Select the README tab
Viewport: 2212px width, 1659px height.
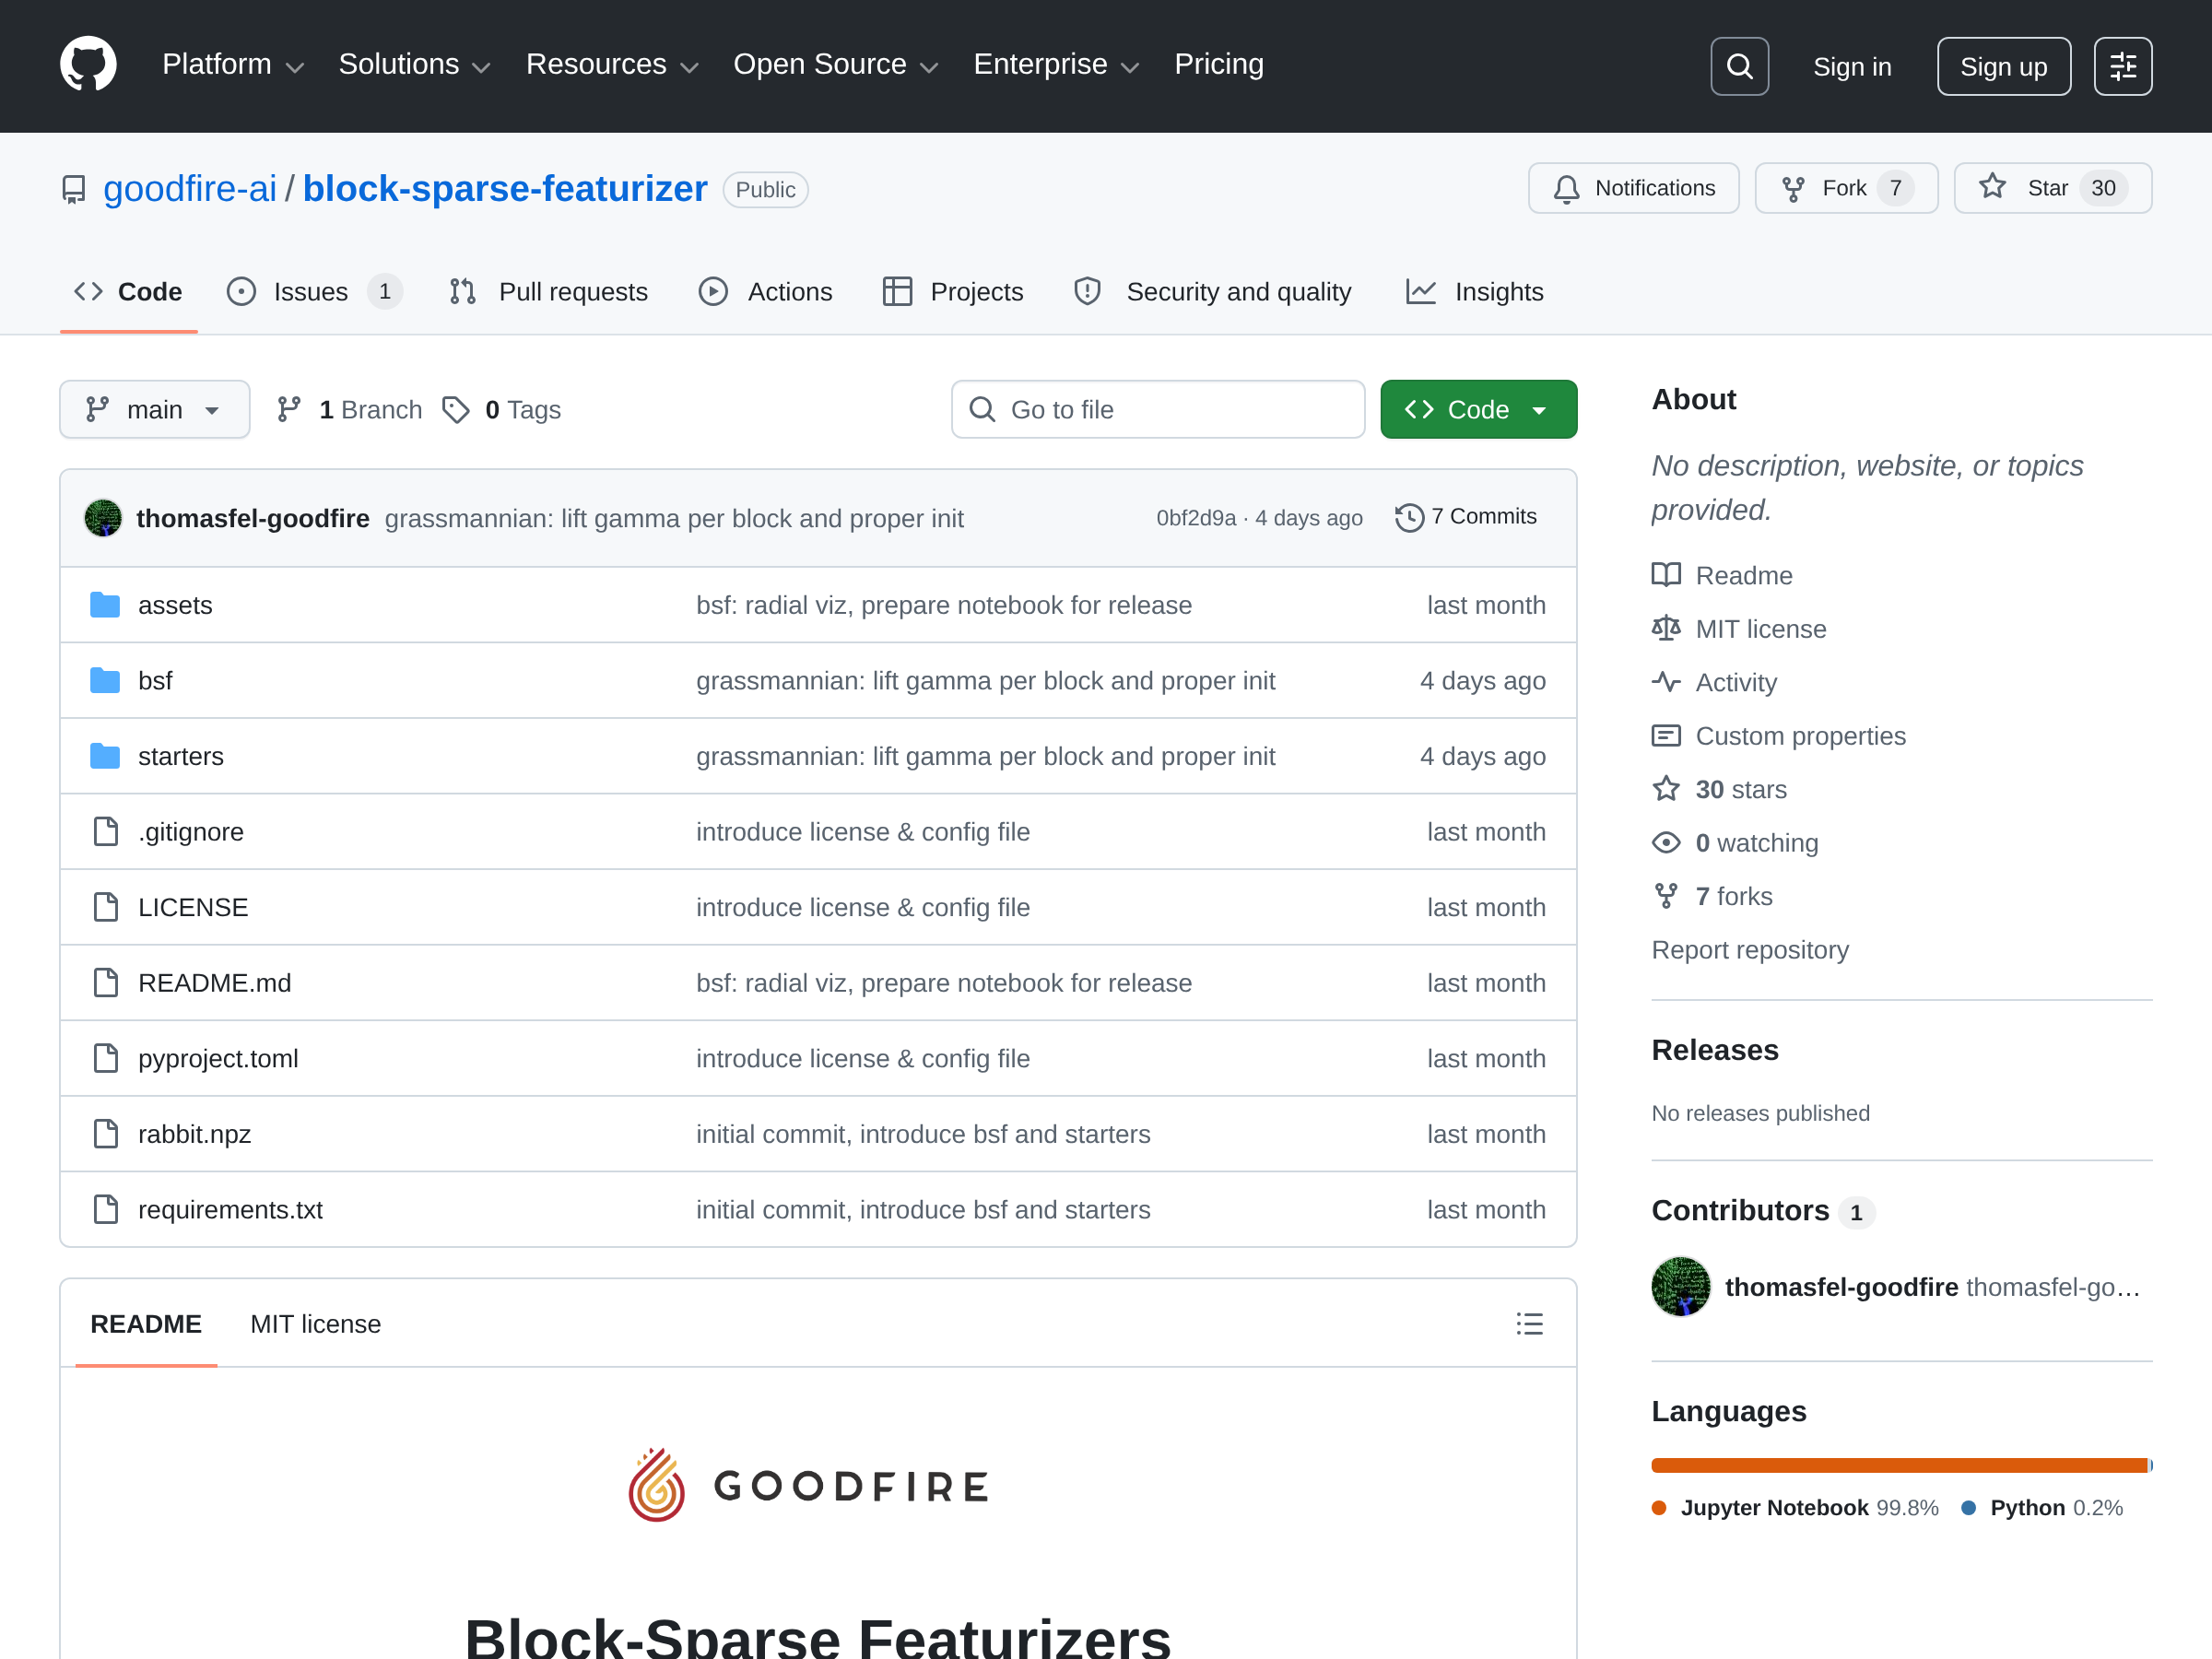tap(146, 1324)
